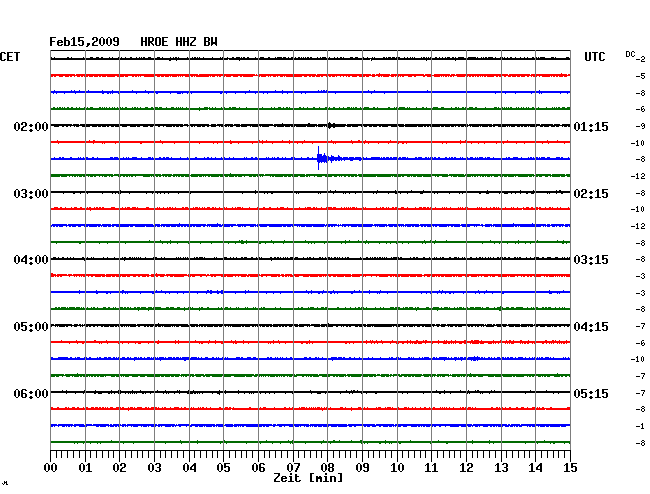This screenshot has height=494, width=650.
Task: Click minute tick label 05
Action: [223, 467]
